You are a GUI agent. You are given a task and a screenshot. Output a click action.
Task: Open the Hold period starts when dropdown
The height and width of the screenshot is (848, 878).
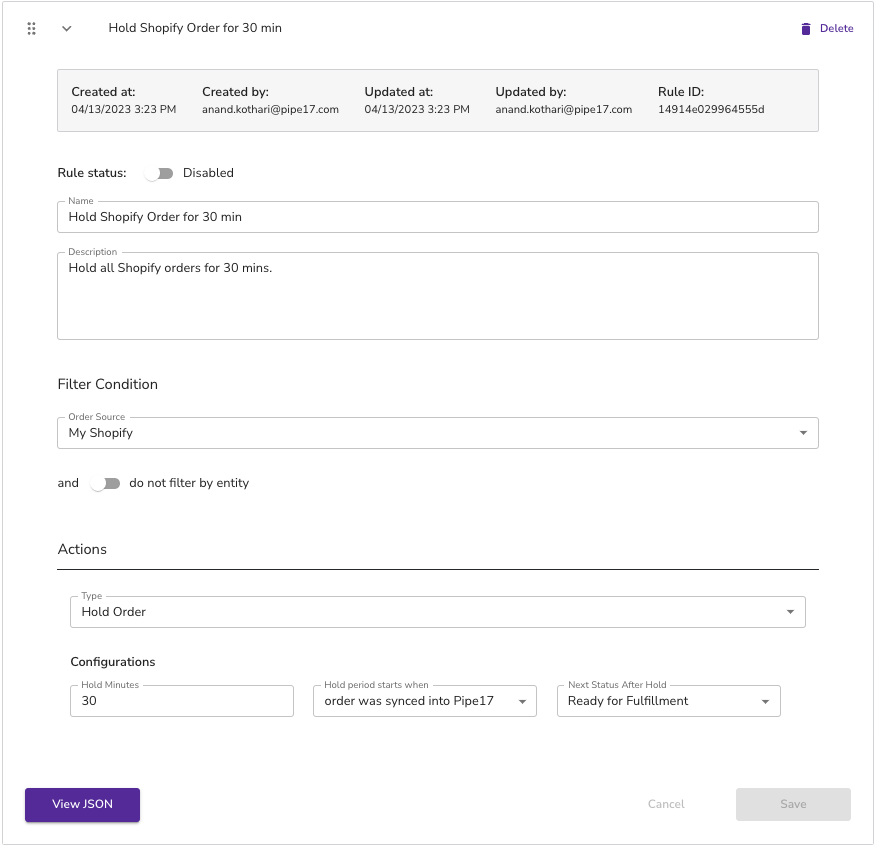tap(425, 701)
